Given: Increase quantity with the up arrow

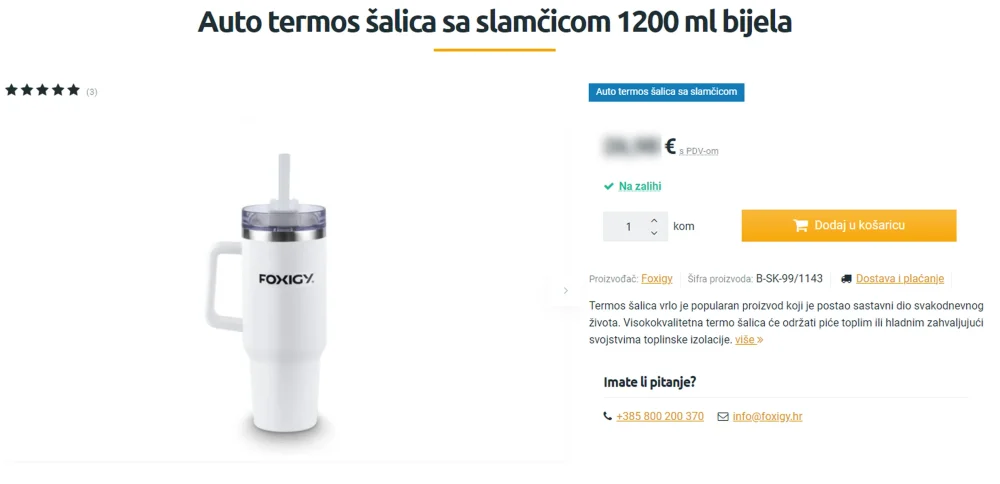Looking at the screenshot, I should tap(654, 220).
